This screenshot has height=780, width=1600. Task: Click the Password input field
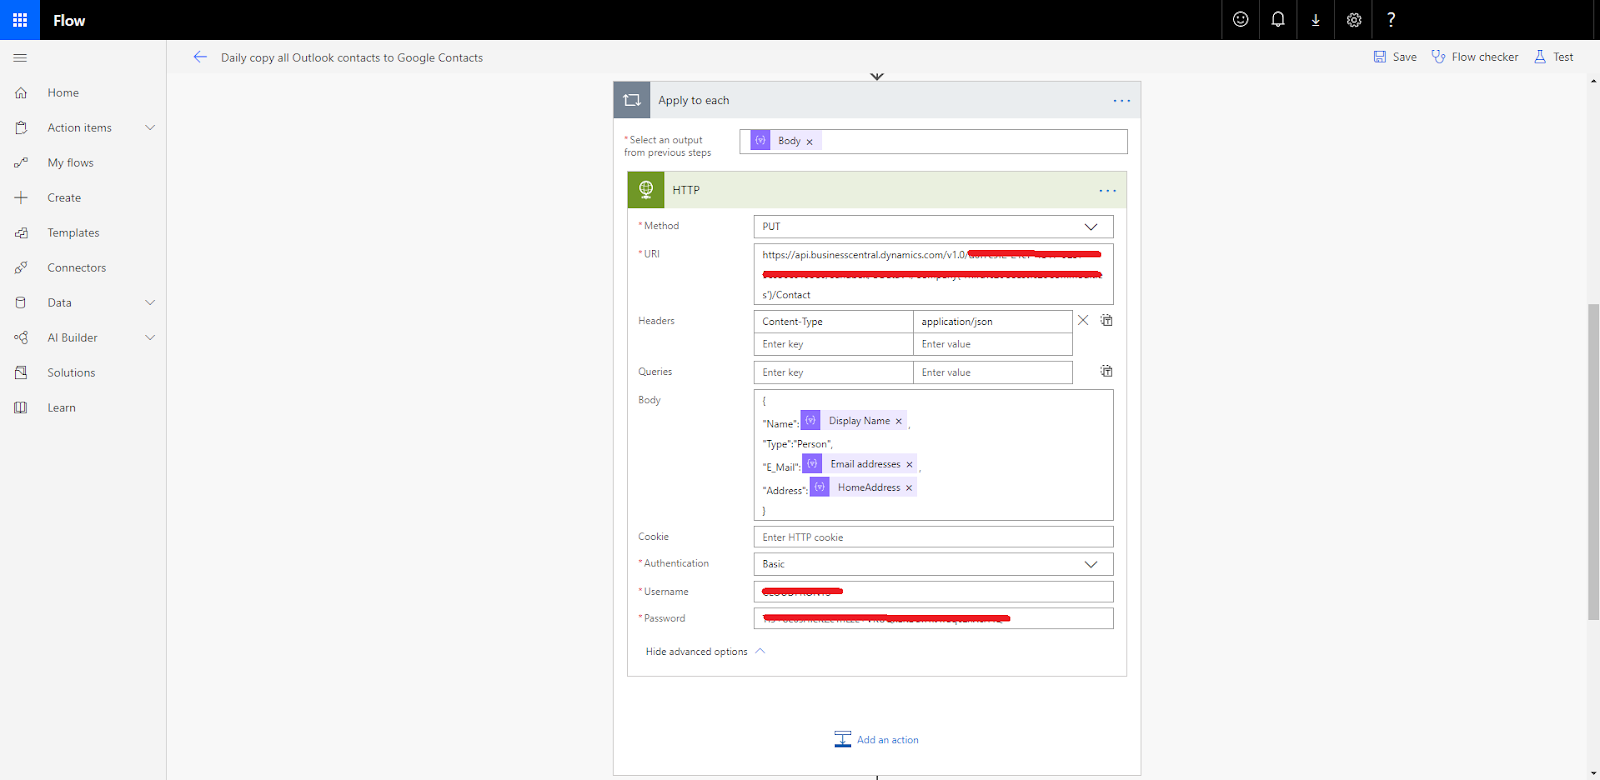(933, 618)
